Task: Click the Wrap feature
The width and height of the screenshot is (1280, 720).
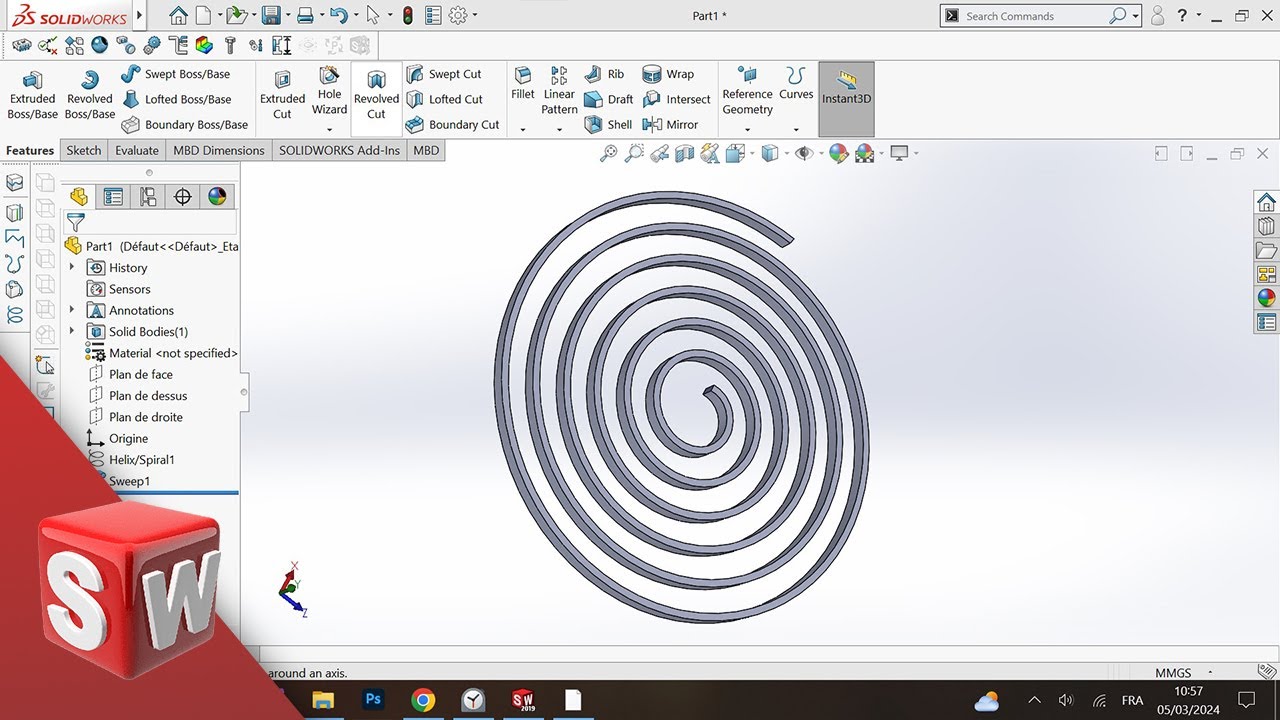Action: point(668,74)
